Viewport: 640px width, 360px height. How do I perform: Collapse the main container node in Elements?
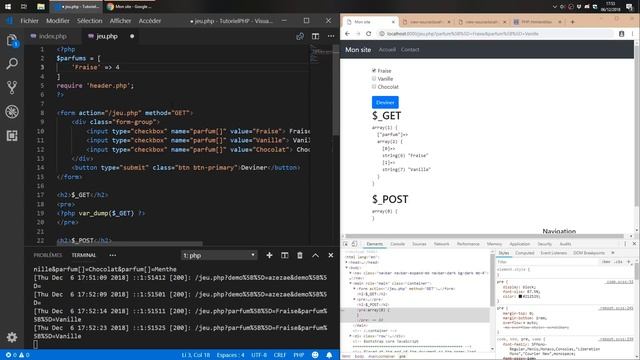pyautogui.click(x=350, y=283)
